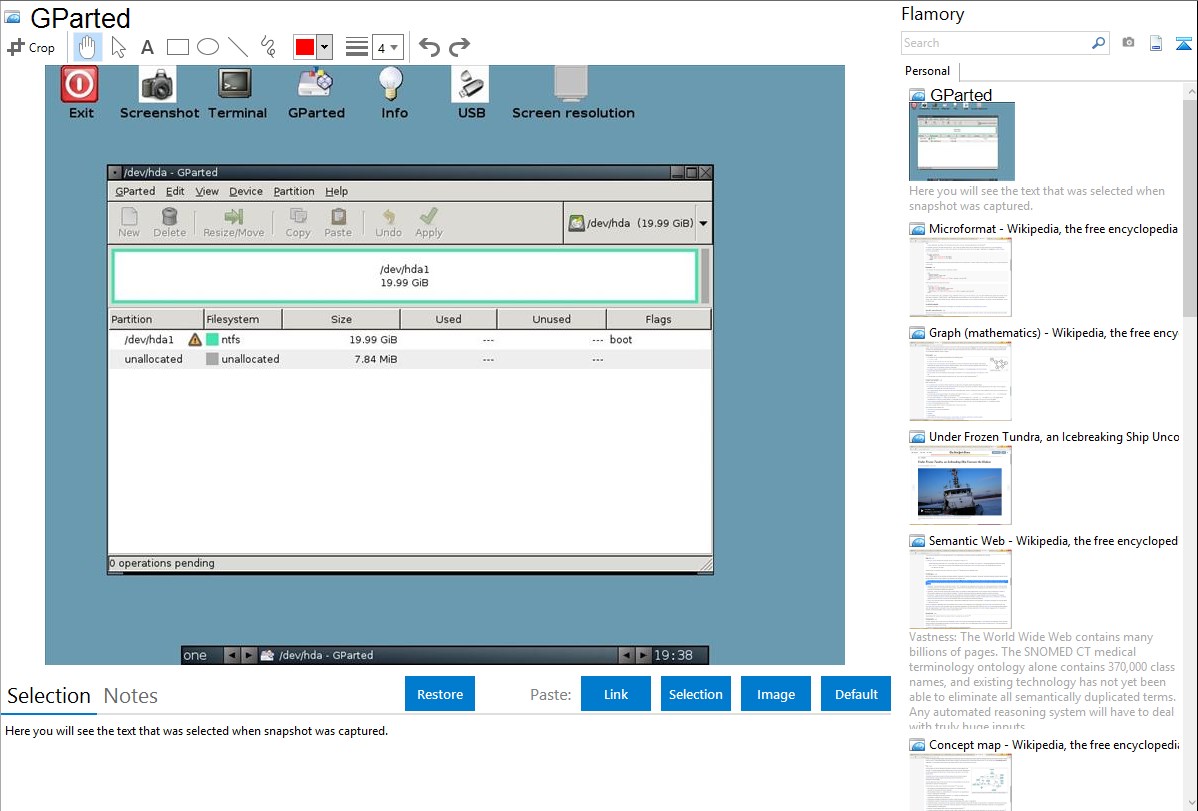Click the USB drive desktop icon

(470, 84)
